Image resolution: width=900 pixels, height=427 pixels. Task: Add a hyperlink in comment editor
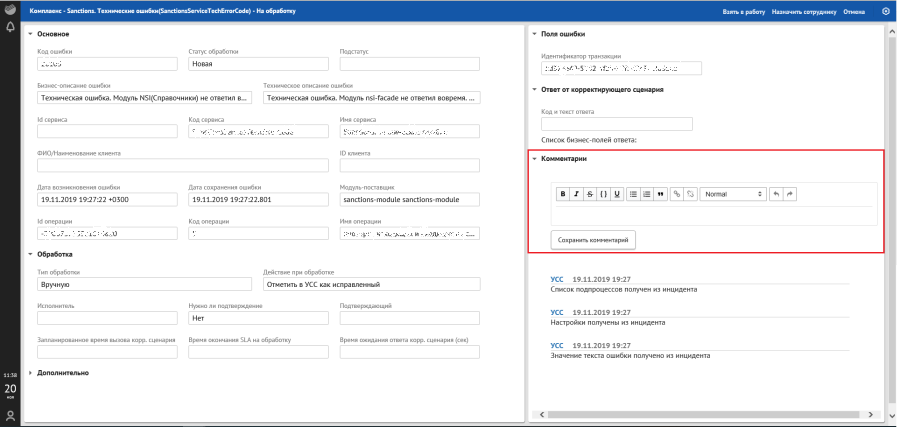677,194
